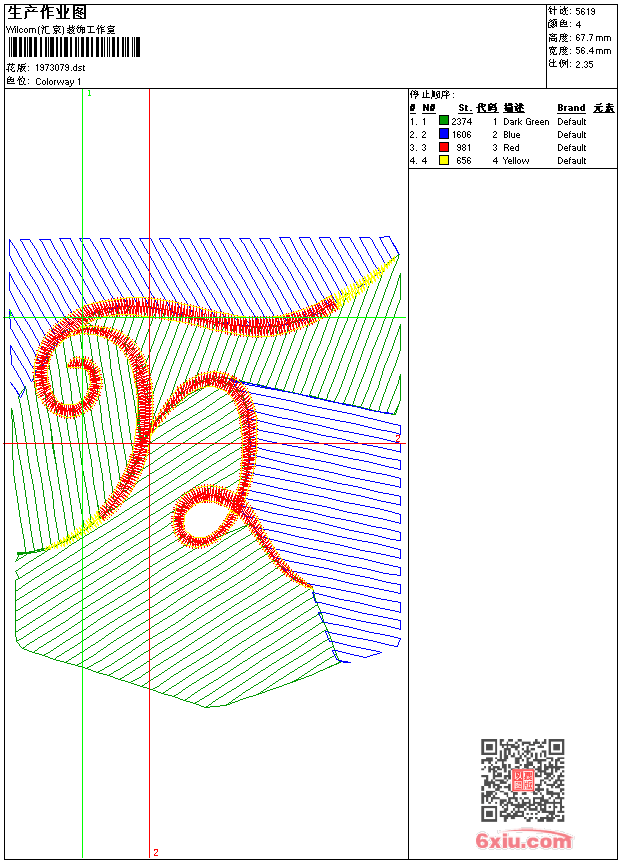The width and height of the screenshot is (620, 860).
Task: Click the Yellow row's stitch count 656
Action: 463,160
